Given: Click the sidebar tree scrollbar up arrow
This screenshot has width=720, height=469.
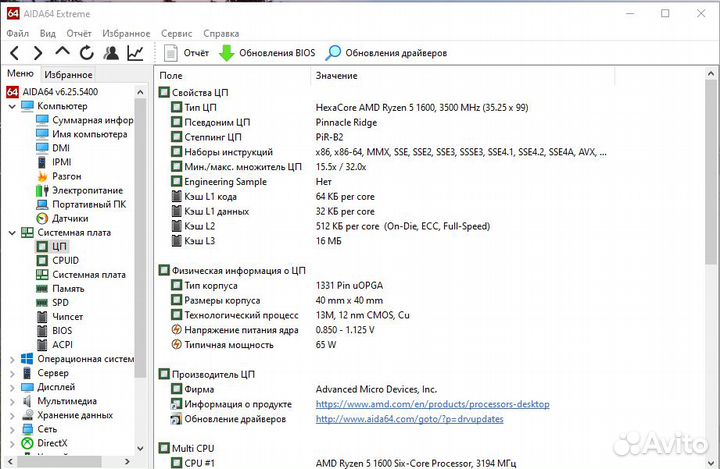Looking at the screenshot, I should pos(141,92).
